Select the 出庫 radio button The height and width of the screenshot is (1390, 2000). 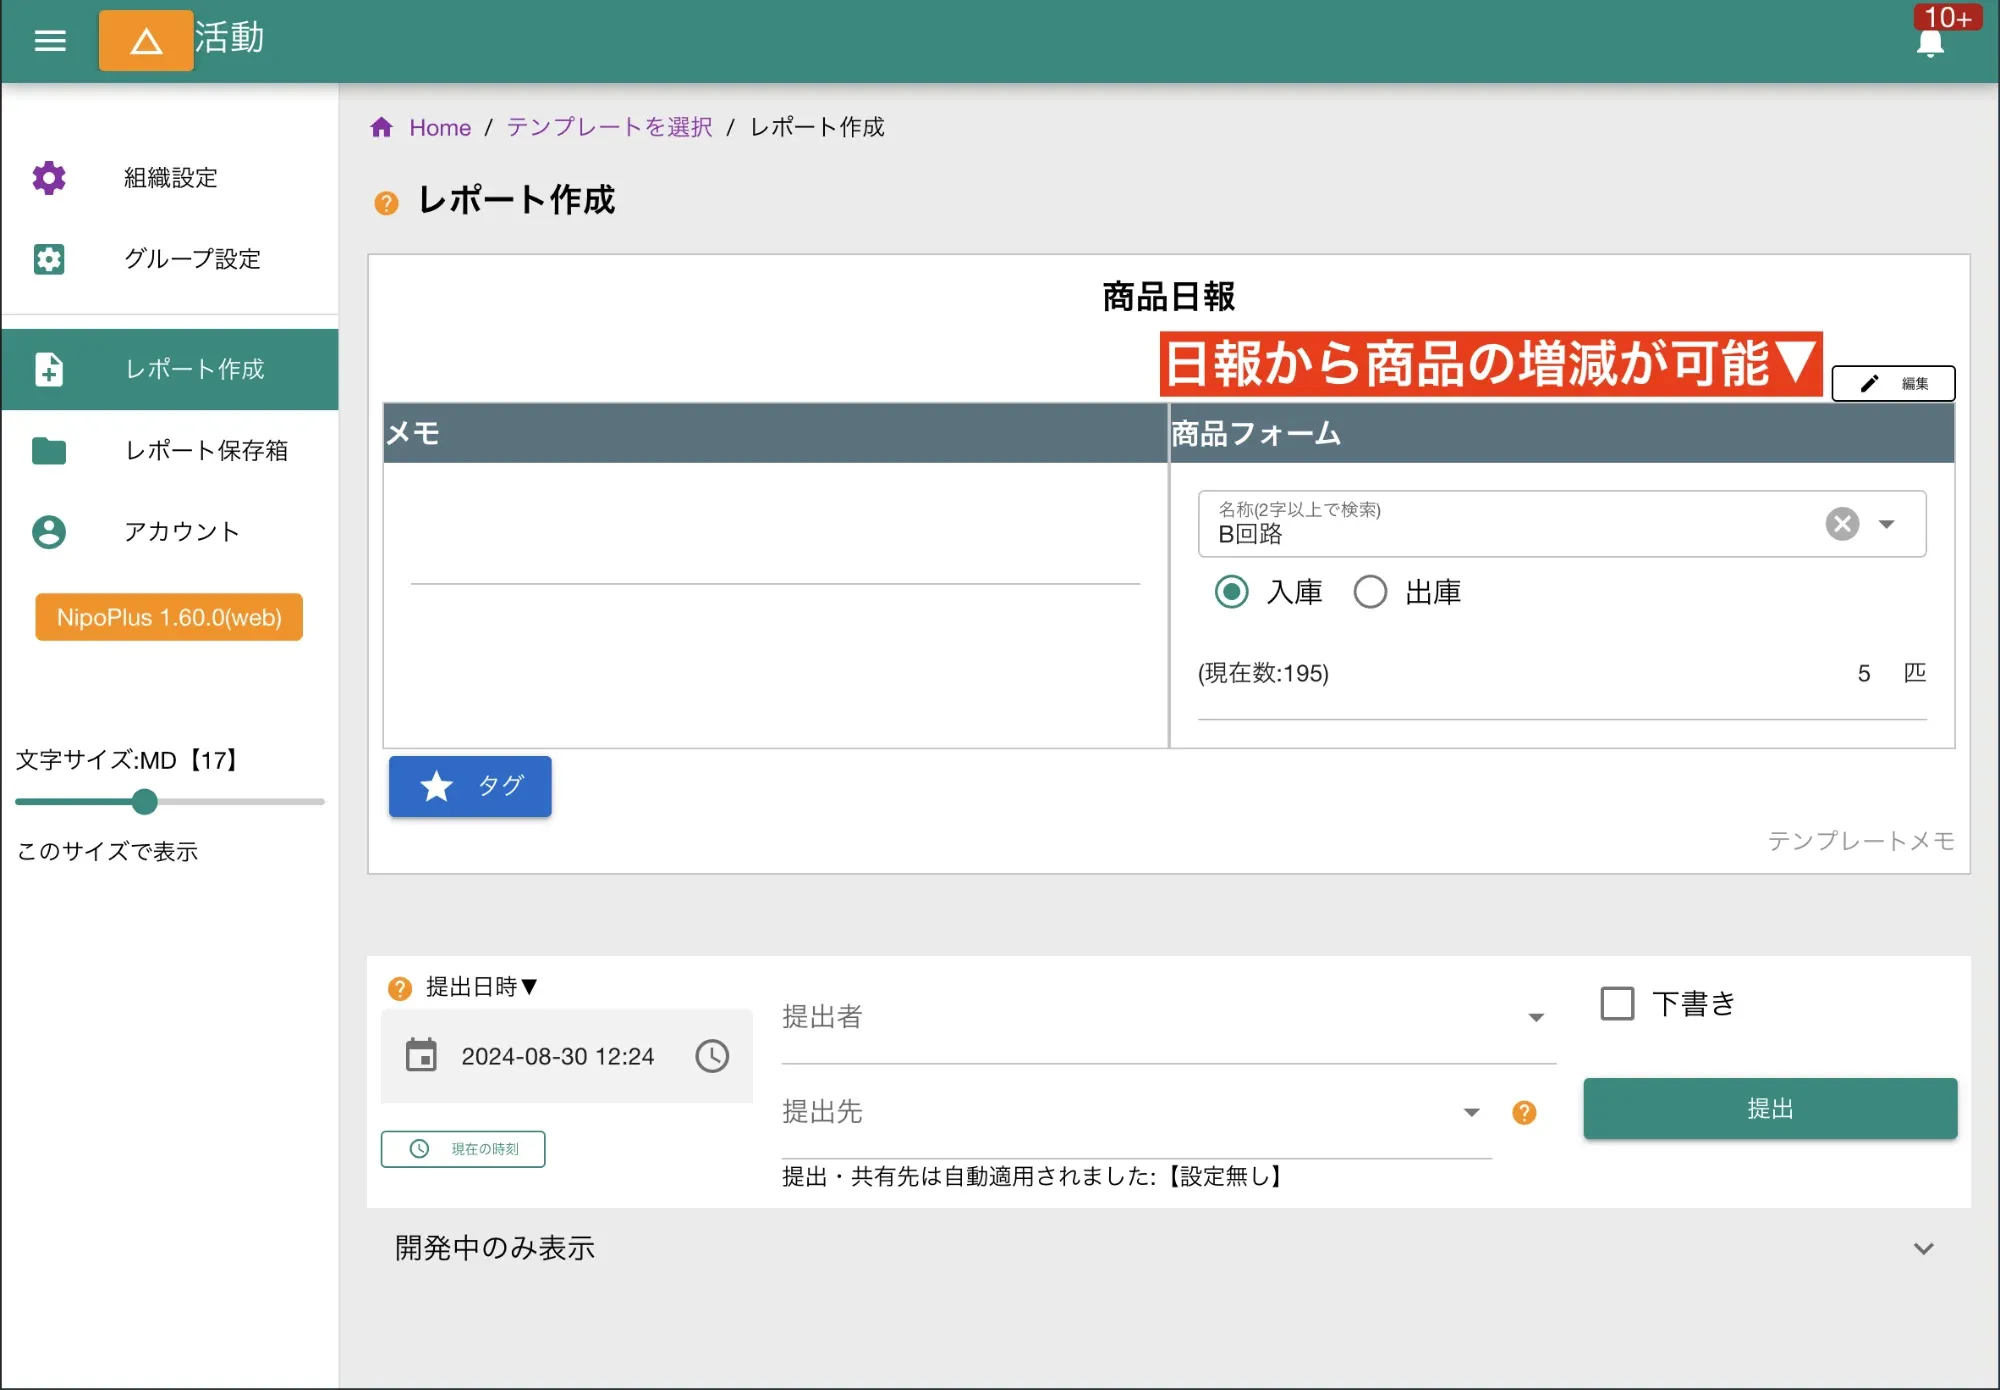[1370, 592]
